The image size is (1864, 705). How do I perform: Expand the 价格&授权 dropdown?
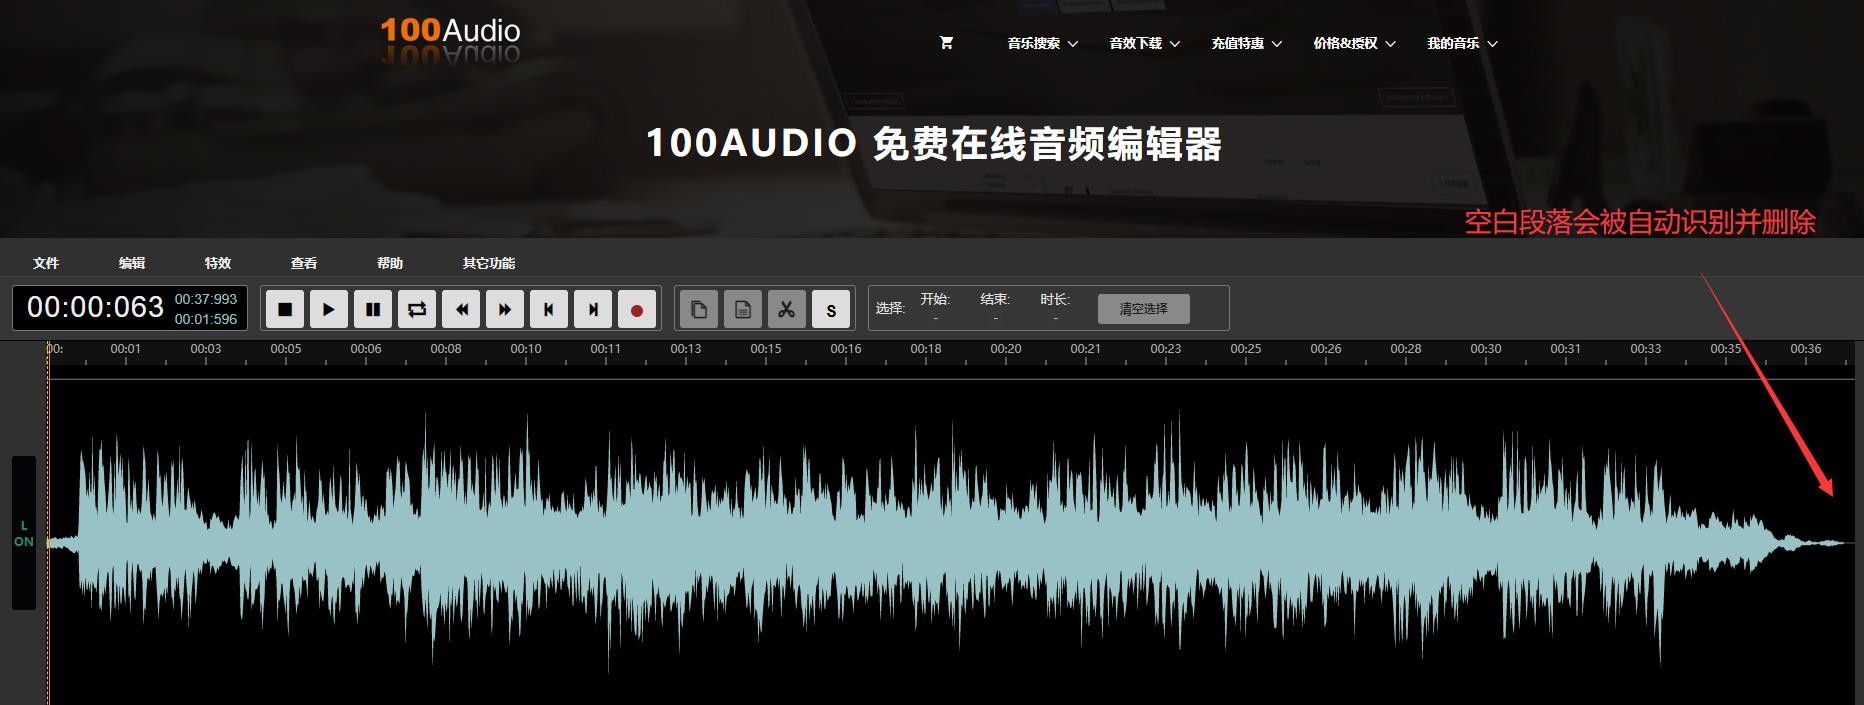coord(1355,43)
